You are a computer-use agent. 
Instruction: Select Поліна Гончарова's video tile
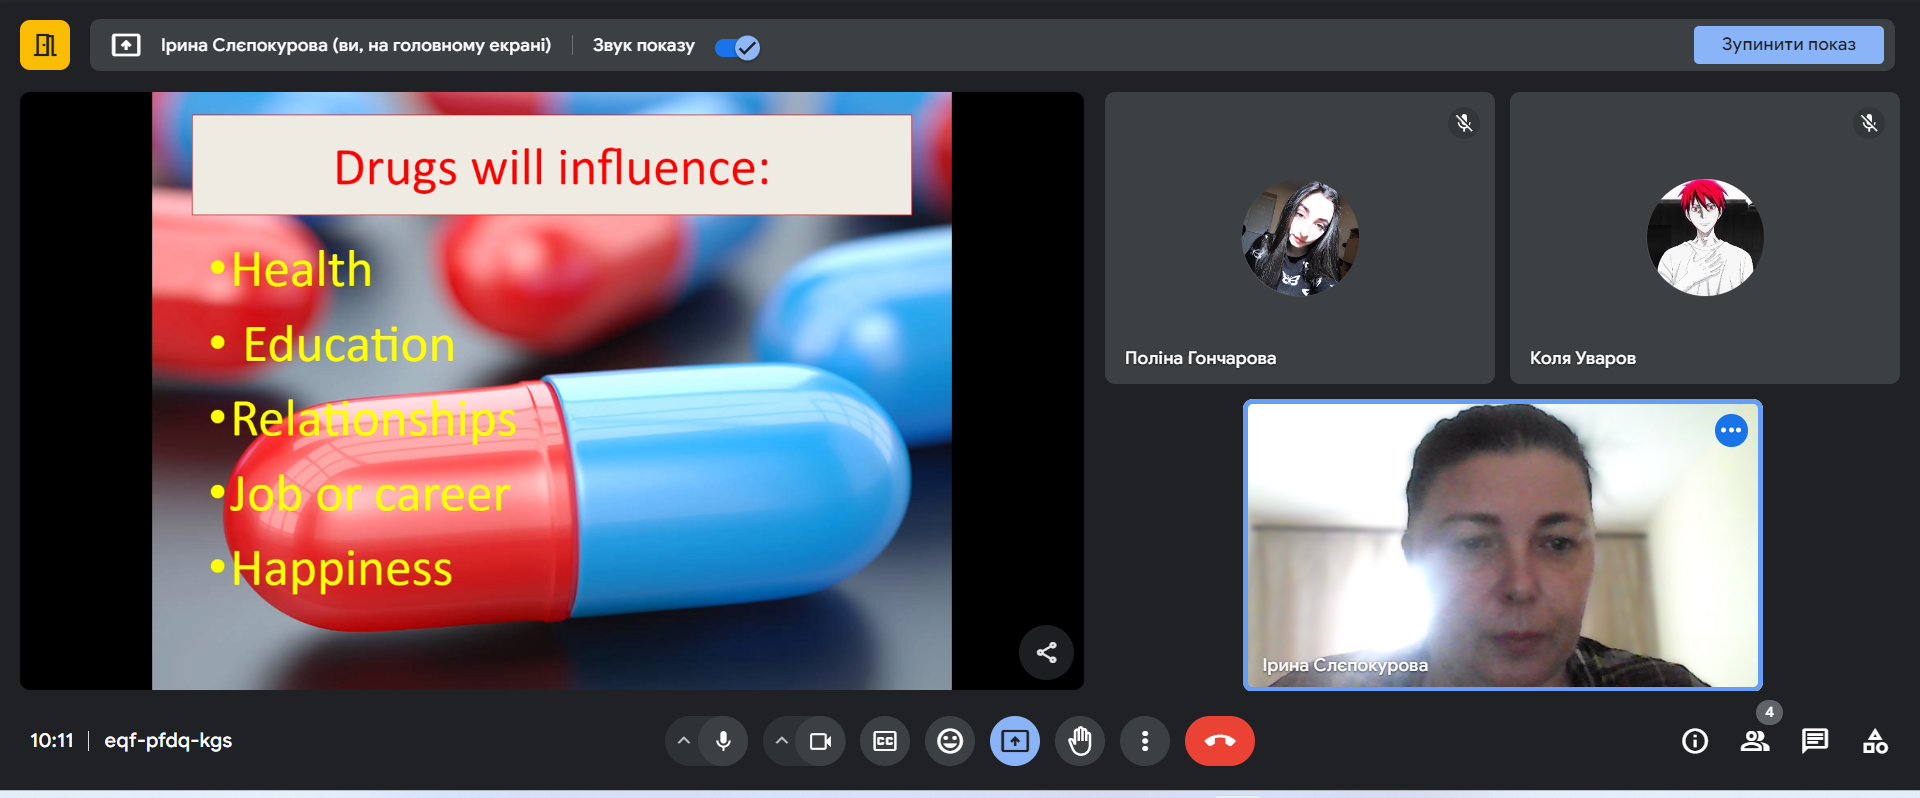point(1299,238)
